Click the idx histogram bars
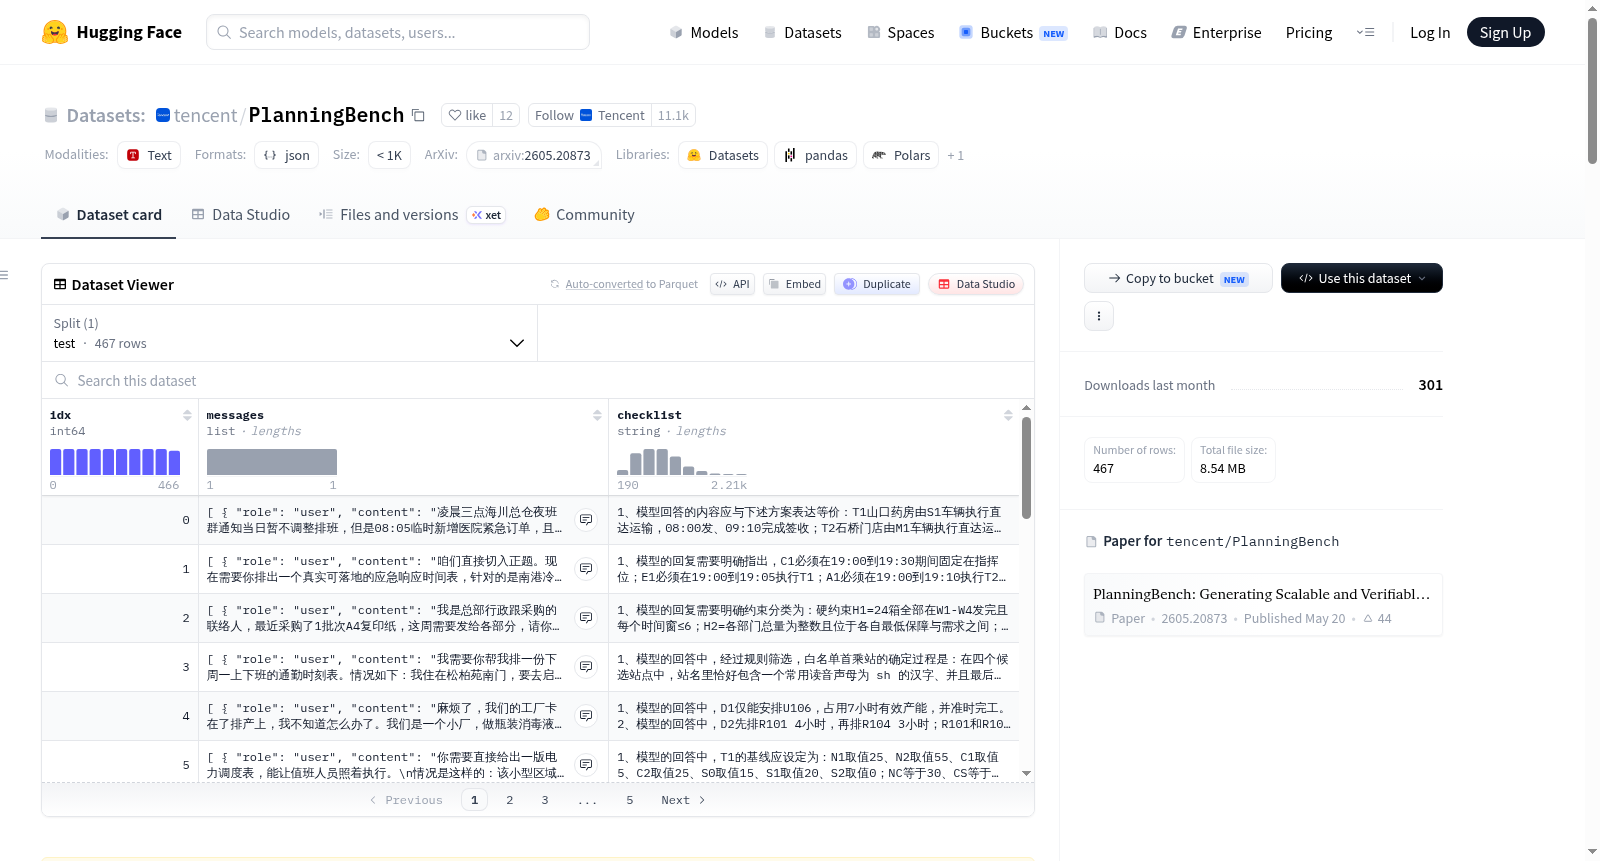Screen dimensions: 1600x861 click(x=115, y=462)
